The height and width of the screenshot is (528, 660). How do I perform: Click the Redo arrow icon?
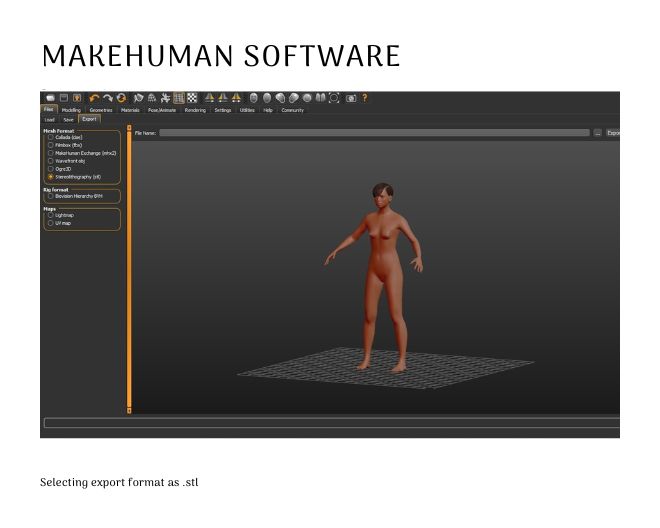click(x=108, y=98)
